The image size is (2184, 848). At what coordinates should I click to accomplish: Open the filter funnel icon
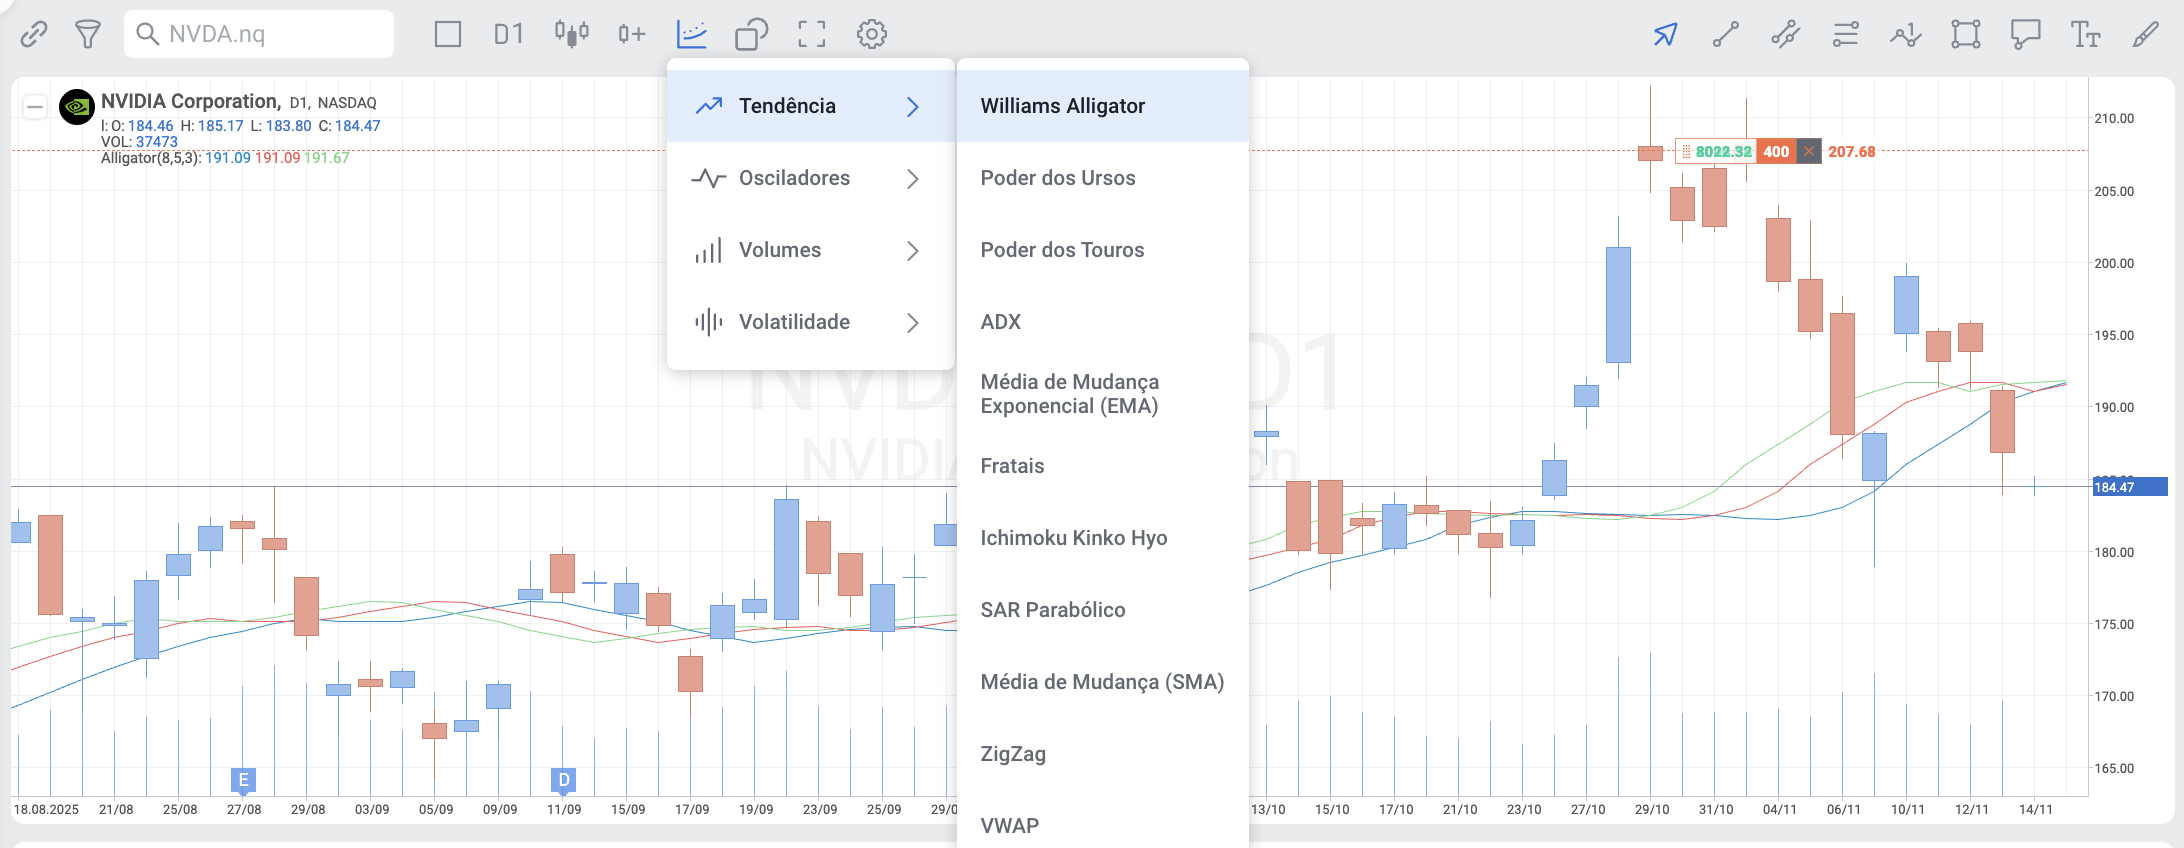click(88, 34)
